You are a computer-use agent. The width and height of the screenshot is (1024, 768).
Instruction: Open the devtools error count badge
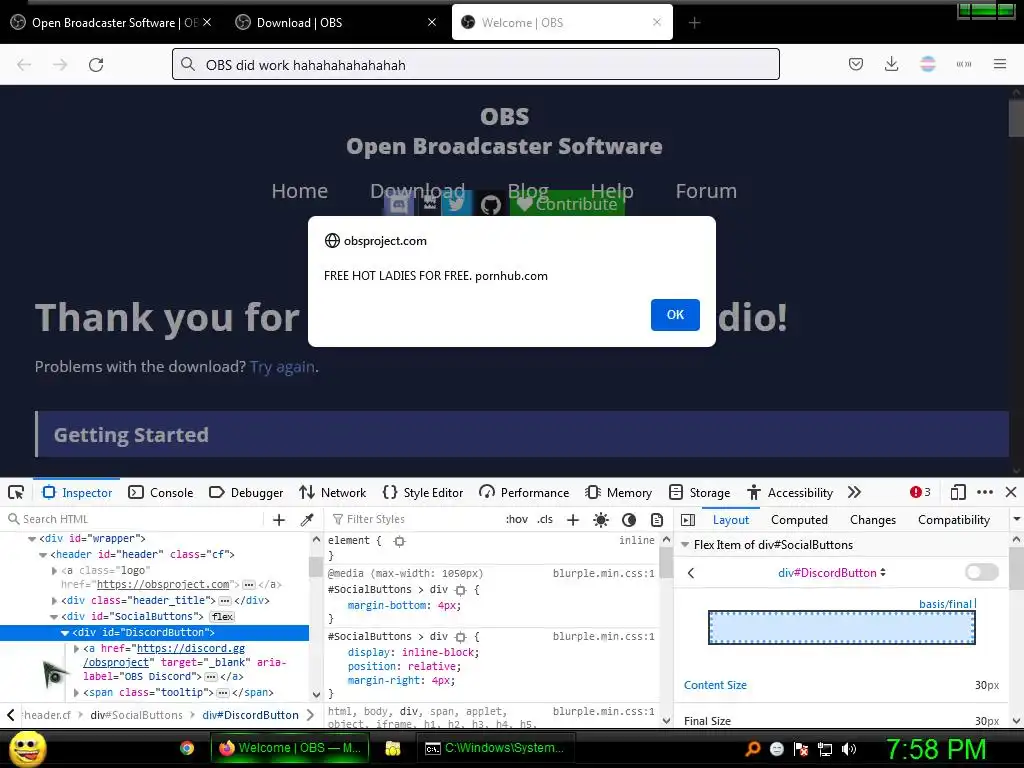[920, 492]
